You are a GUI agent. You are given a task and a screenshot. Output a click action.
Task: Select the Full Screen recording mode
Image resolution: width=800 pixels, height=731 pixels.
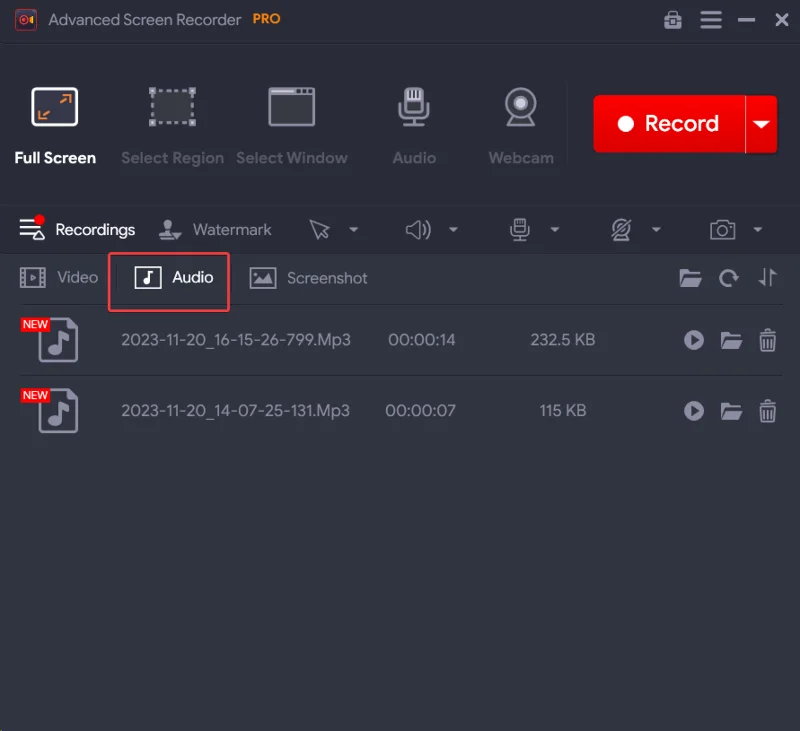54,118
